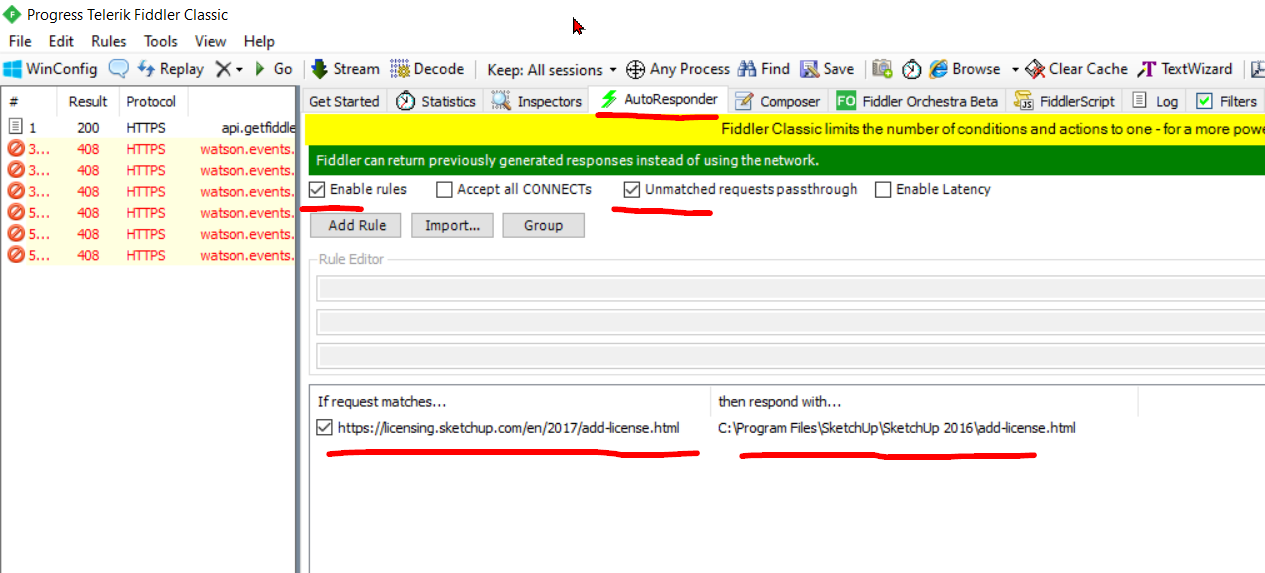Toggle the Enable rules checkbox
The width and height of the screenshot is (1265, 573).
pyautogui.click(x=317, y=189)
